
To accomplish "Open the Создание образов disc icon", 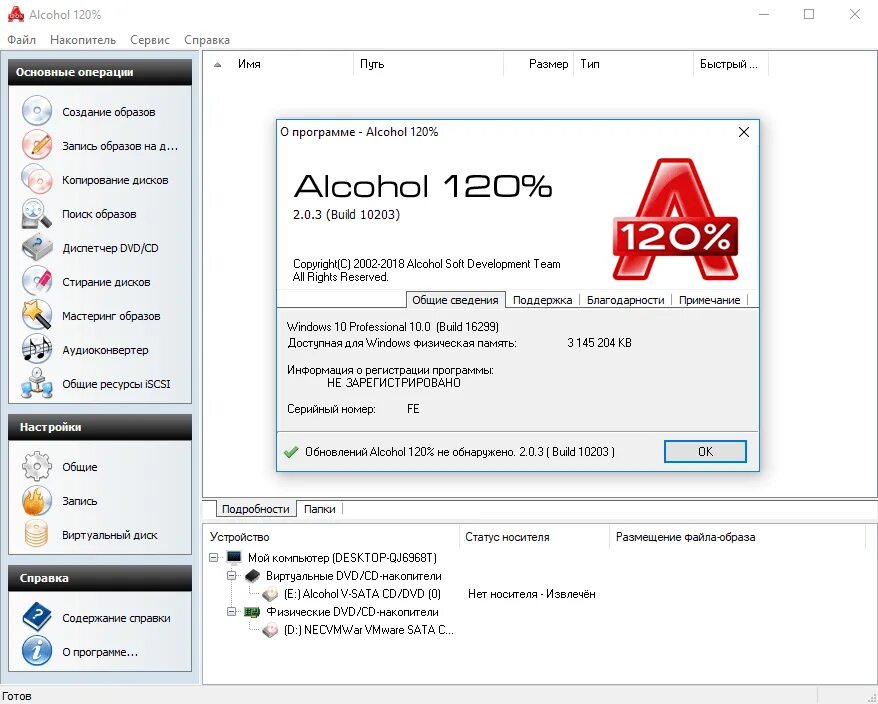I will pos(37,111).
